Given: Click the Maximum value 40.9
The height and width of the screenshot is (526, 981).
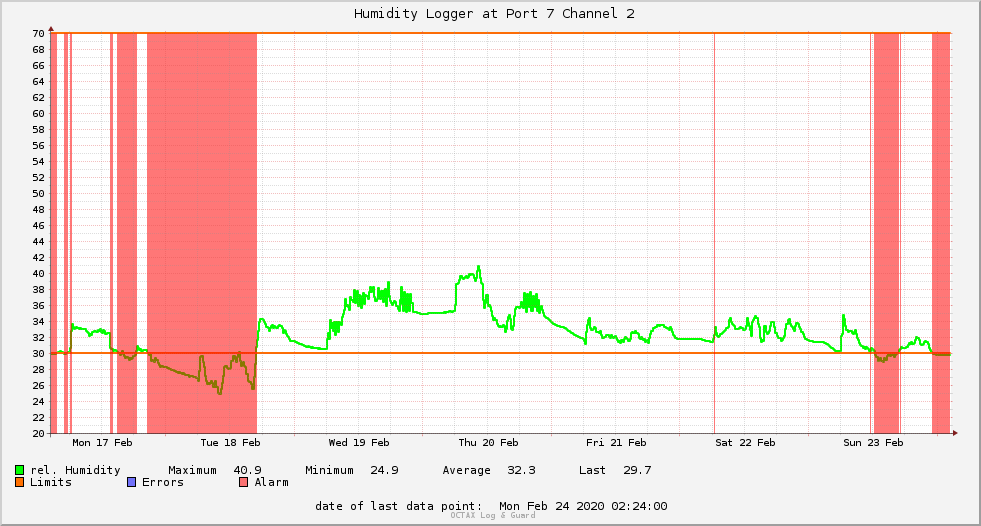Looking at the screenshot, I should coord(247,470).
